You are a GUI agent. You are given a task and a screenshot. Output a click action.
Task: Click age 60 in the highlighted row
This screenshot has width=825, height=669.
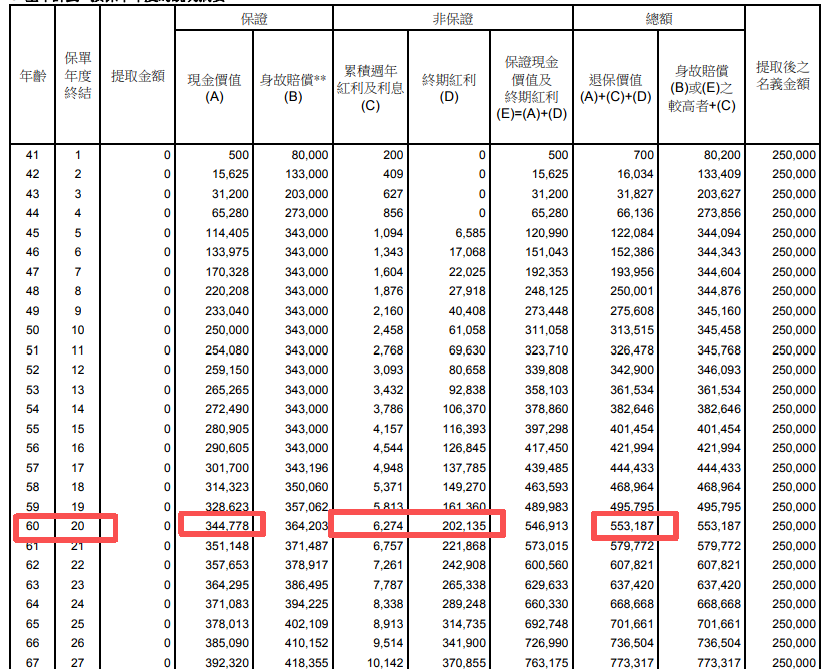[32, 525]
